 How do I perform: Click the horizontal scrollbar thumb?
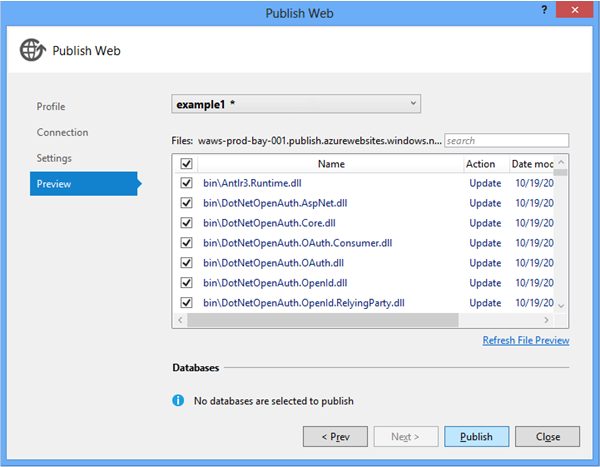(x=323, y=320)
